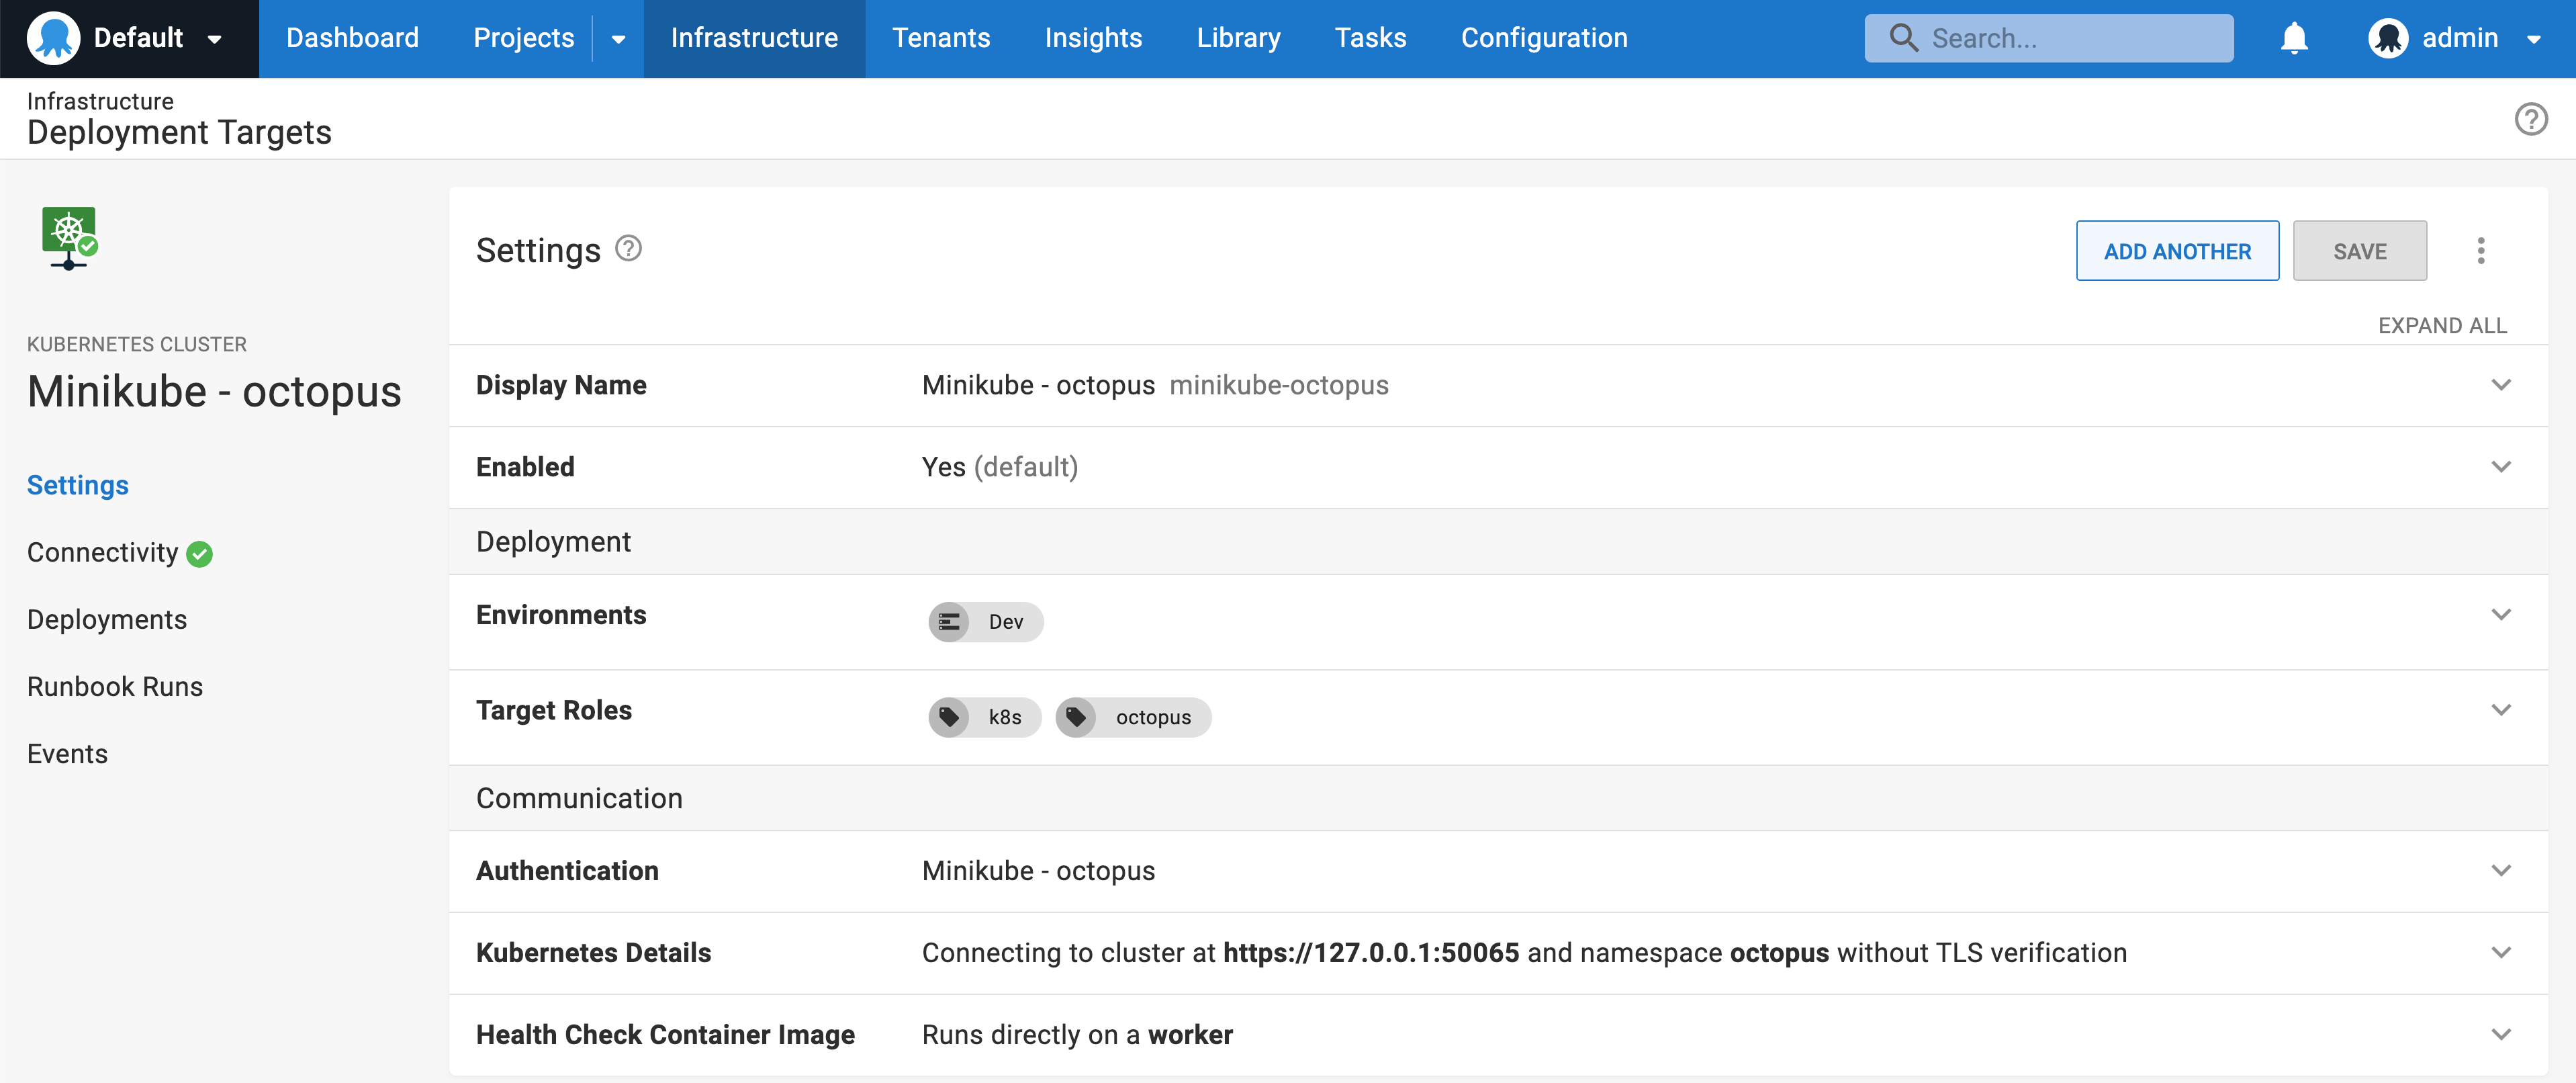
Task: Click the k8s role tag icon
Action: click(949, 717)
